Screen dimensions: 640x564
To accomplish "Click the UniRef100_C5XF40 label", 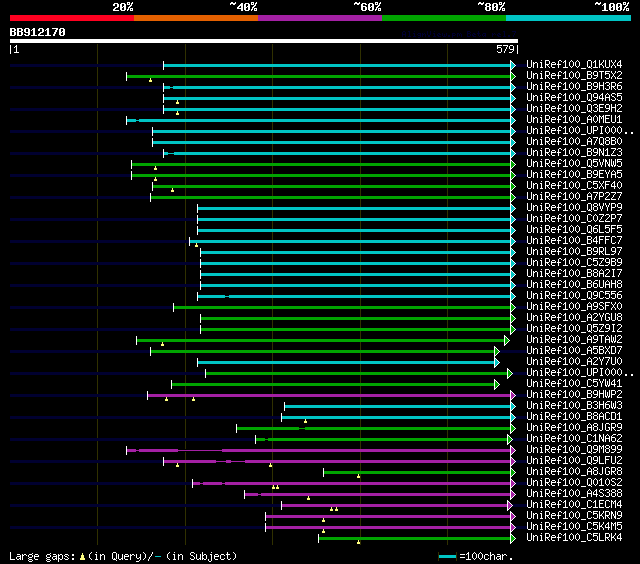I will coord(574,186).
